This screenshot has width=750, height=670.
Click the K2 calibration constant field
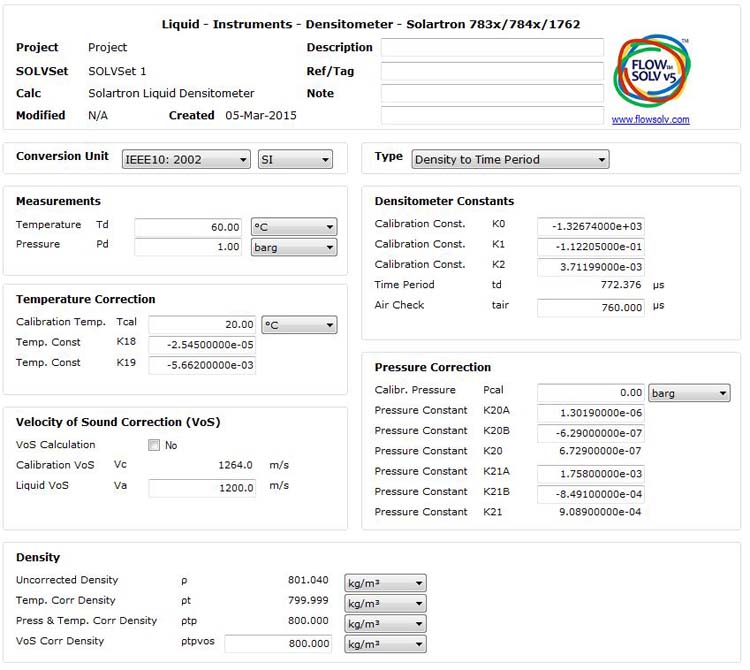(x=591, y=267)
